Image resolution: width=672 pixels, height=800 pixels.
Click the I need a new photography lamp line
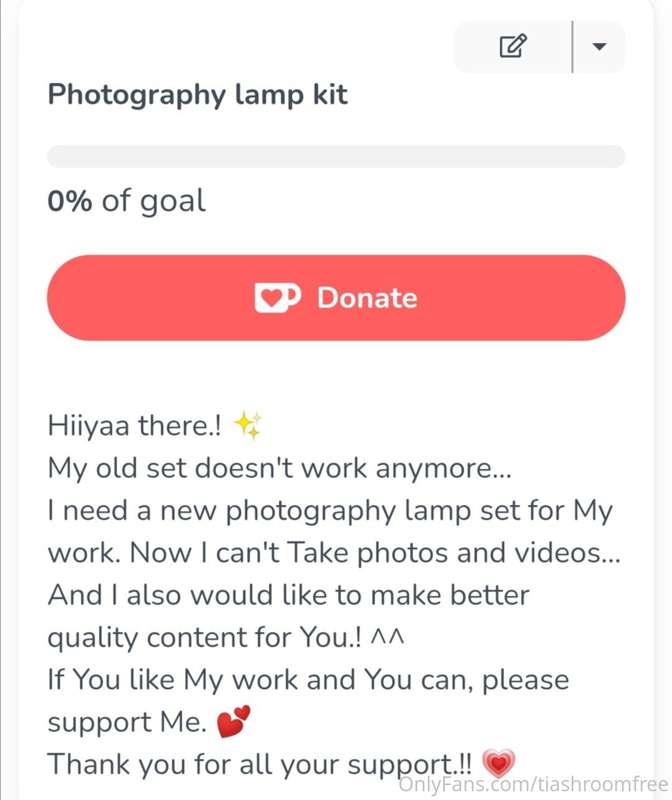(330, 511)
